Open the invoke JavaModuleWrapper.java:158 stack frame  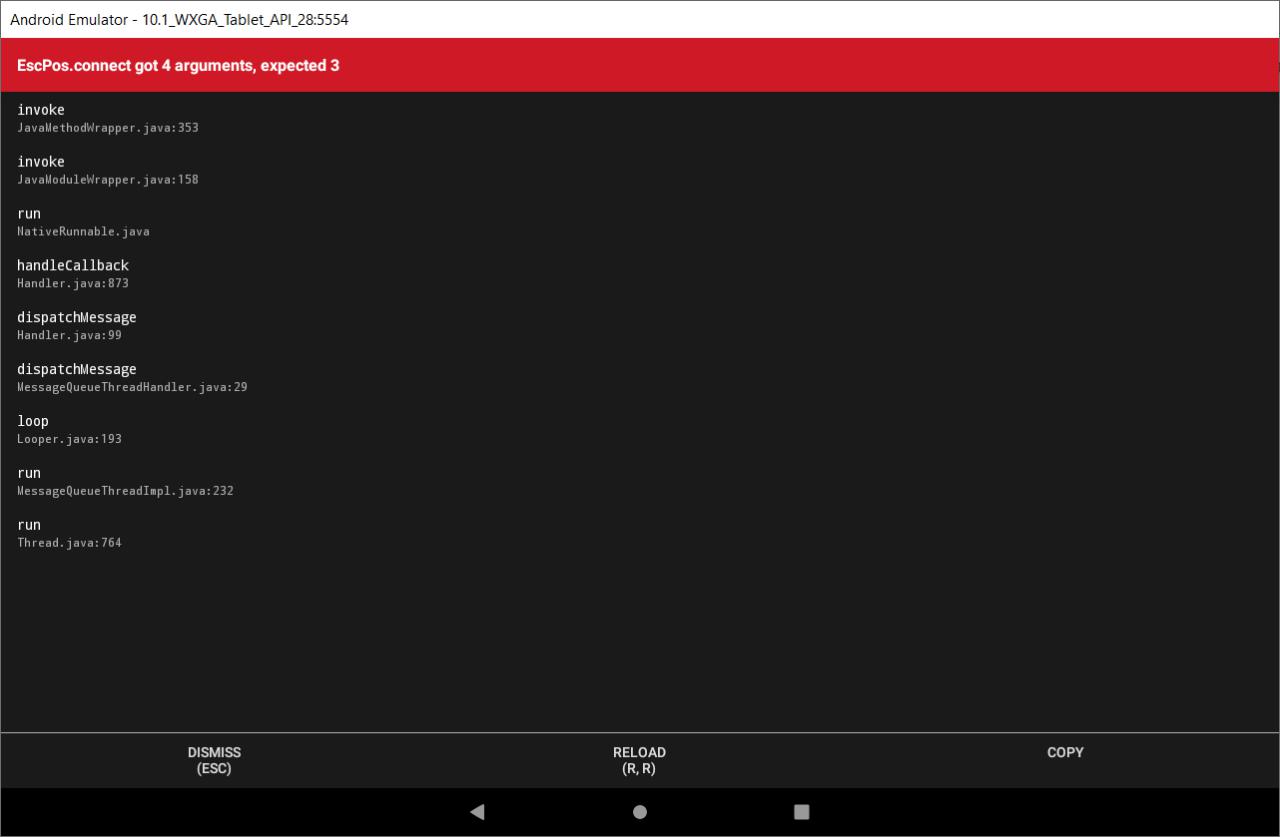(x=640, y=170)
